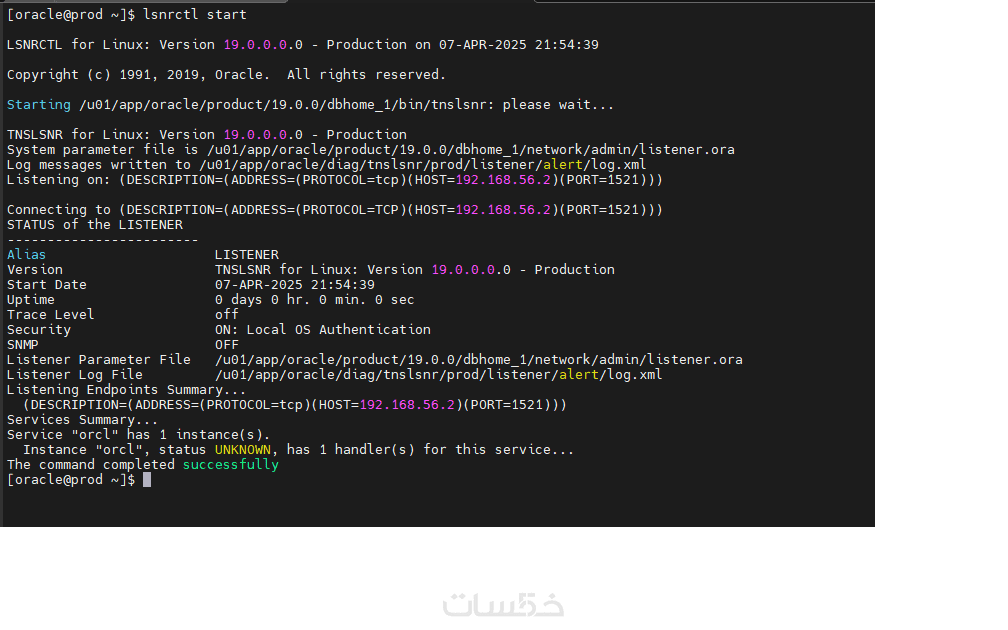Click the 'Trace Level' label
1008x630 pixels.
[x=50, y=315]
